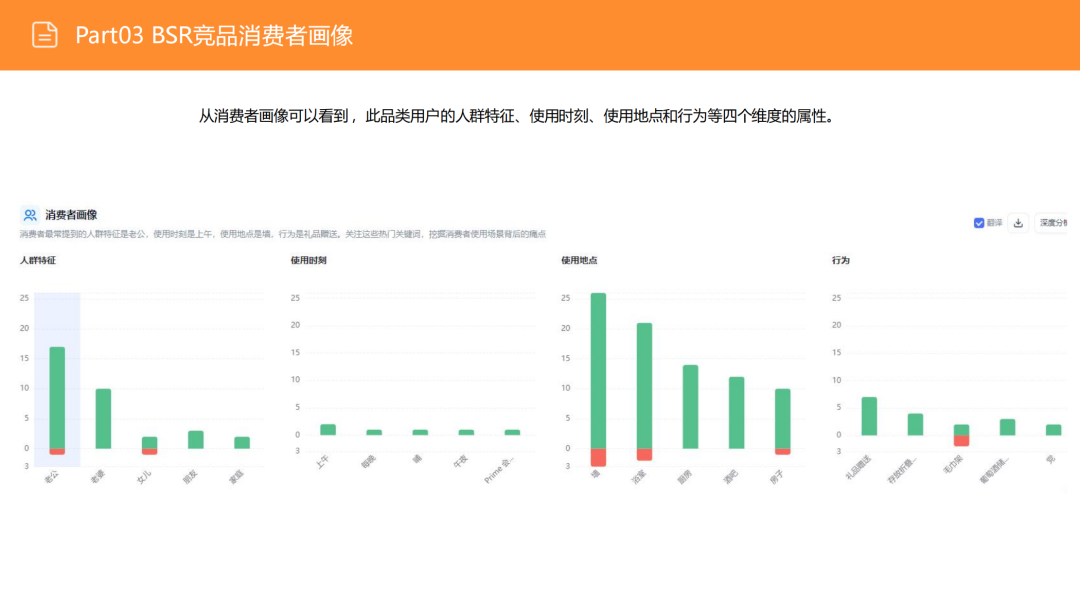
Task: Click the 午夜 bar in 使用时刻
Action: coord(466,432)
